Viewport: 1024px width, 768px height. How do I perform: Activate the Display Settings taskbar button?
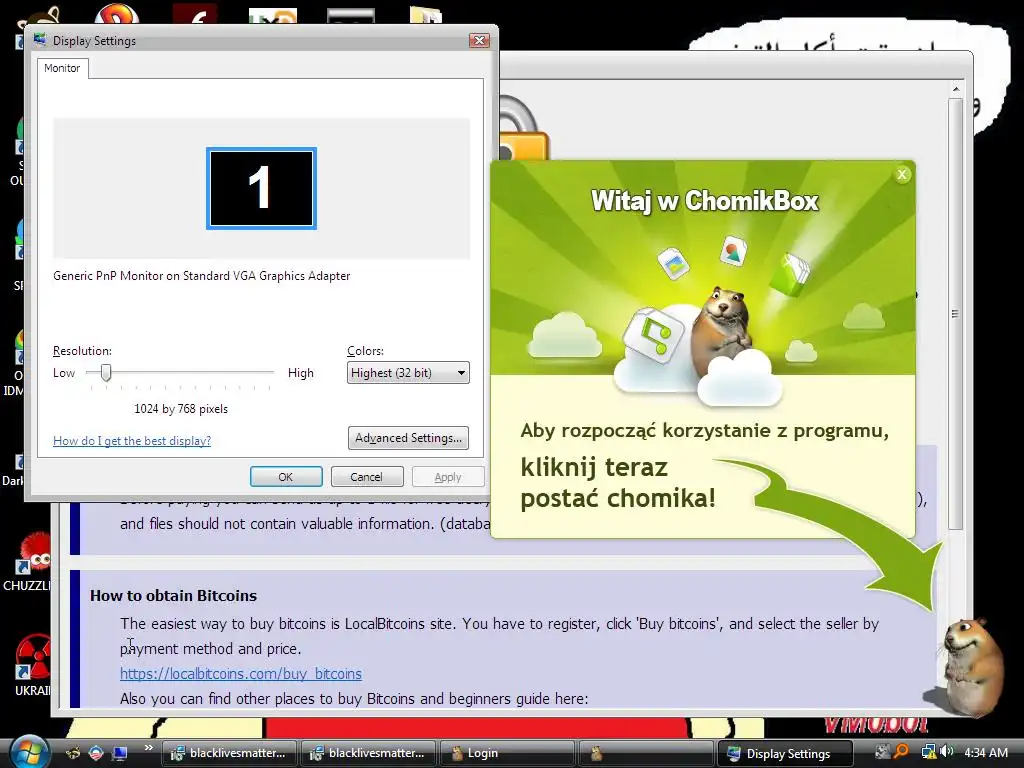click(x=785, y=753)
